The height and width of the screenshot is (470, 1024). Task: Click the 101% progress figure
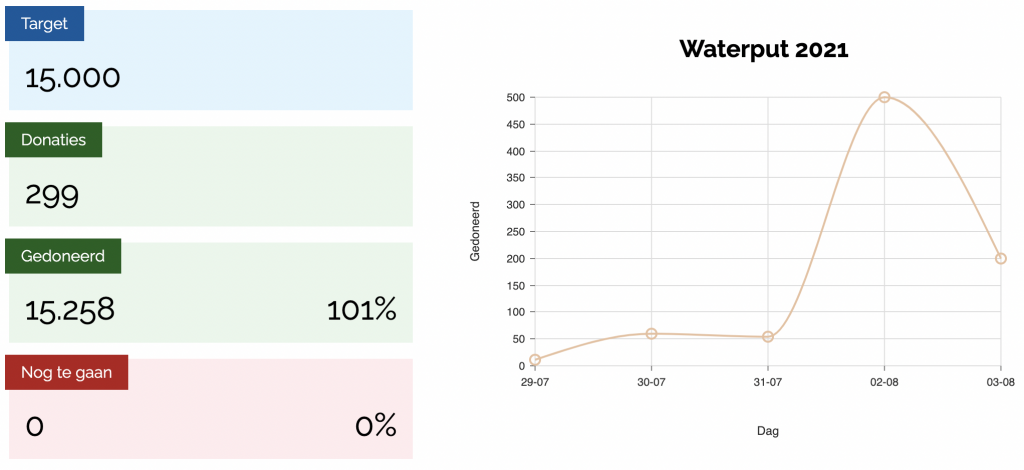click(362, 311)
